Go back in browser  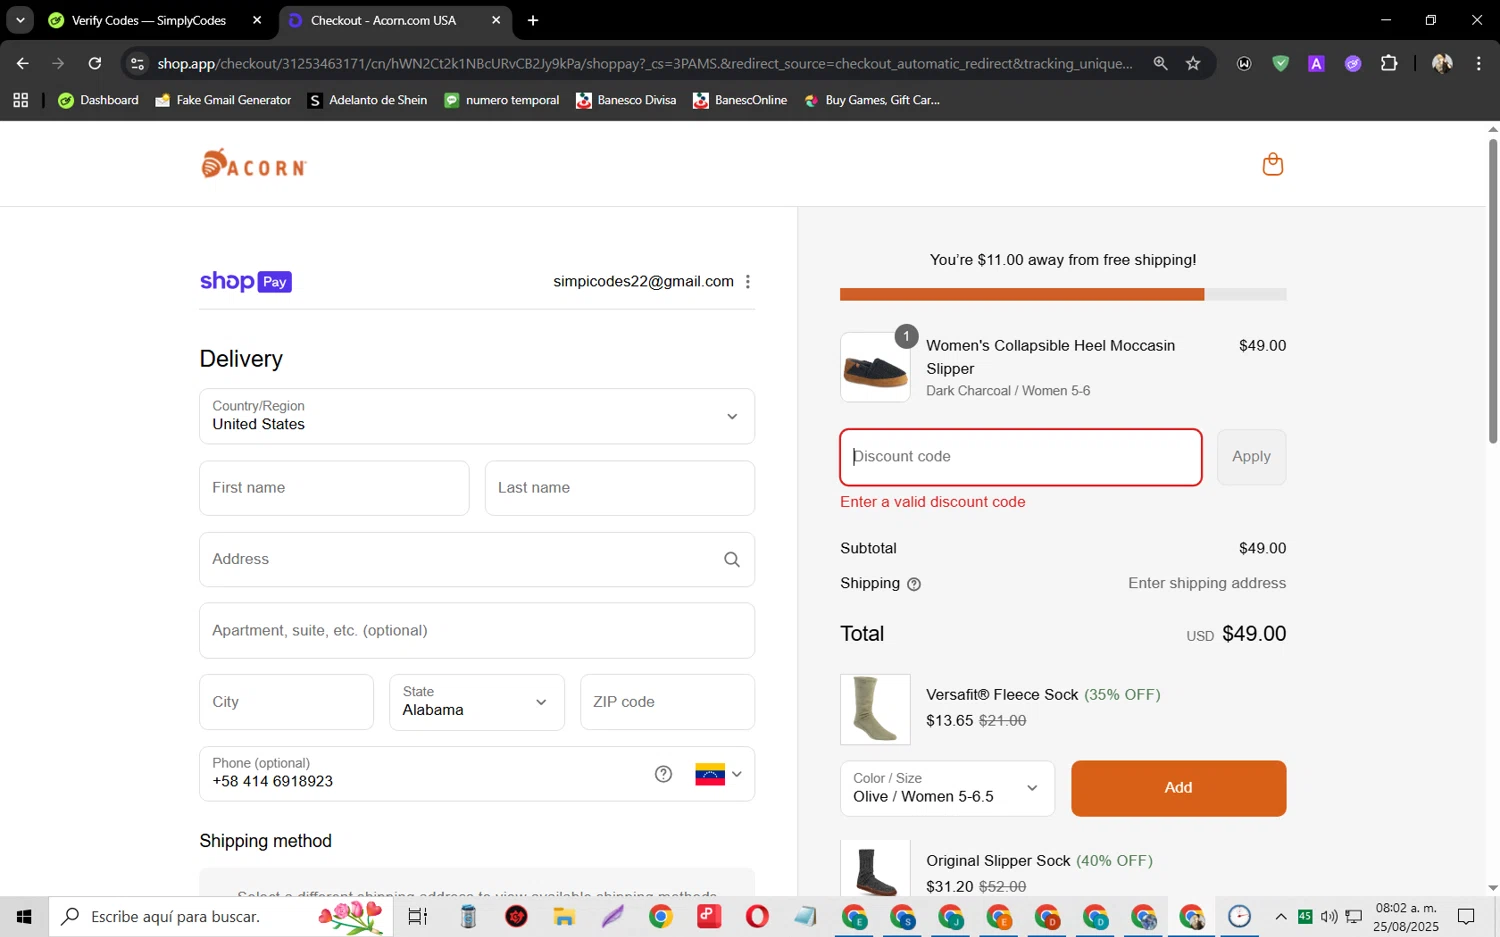(x=22, y=63)
